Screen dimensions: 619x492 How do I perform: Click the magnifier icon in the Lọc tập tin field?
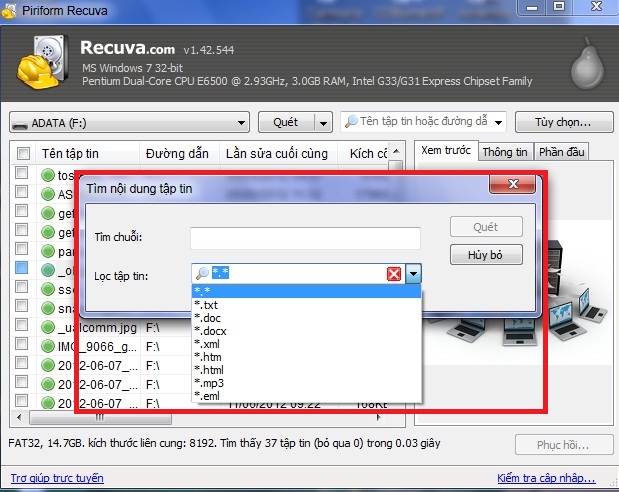203,273
